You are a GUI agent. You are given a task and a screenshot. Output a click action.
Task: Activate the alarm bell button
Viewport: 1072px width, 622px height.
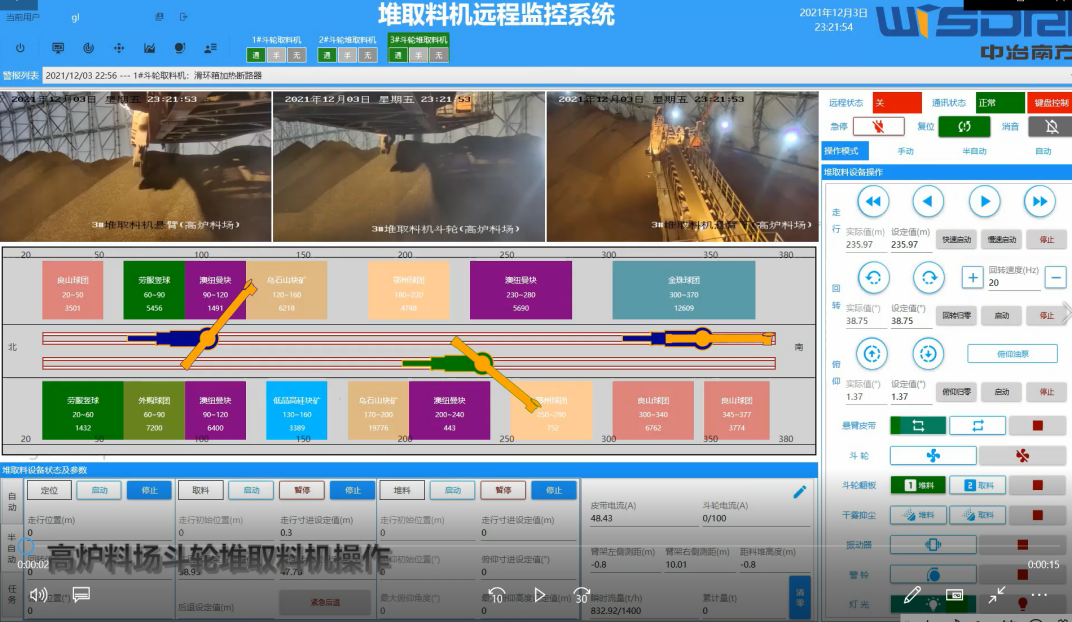point(933,574)
